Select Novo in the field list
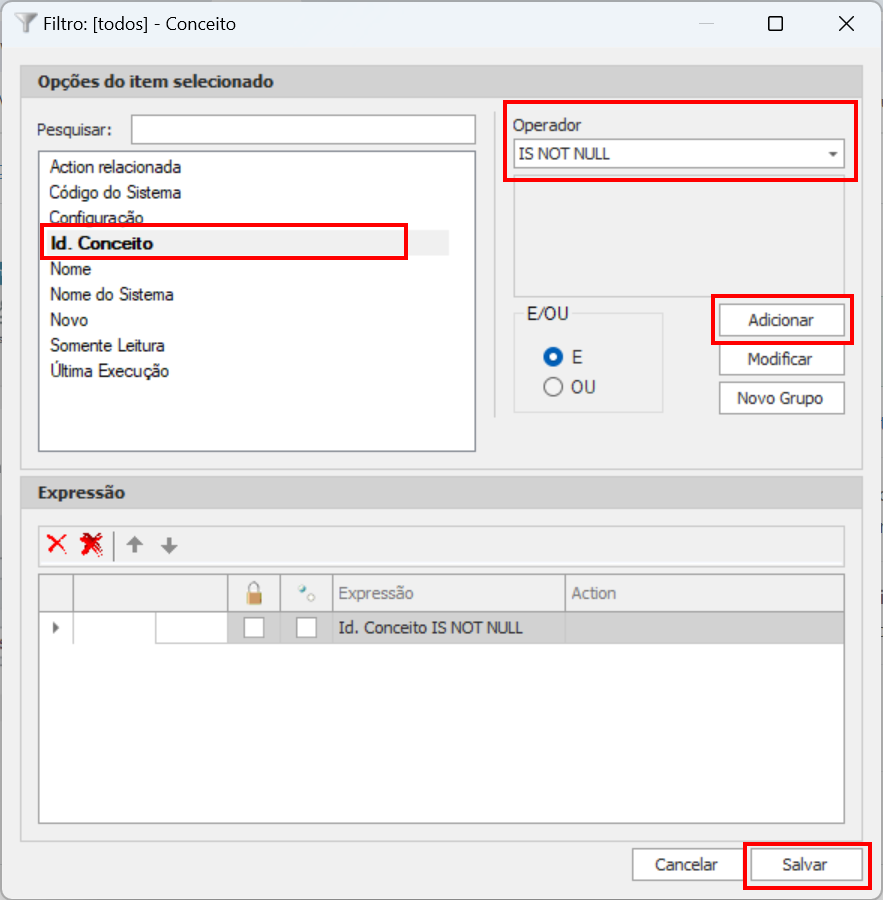The height and width of the screenshot is (900, 883). tap(69, 320)
